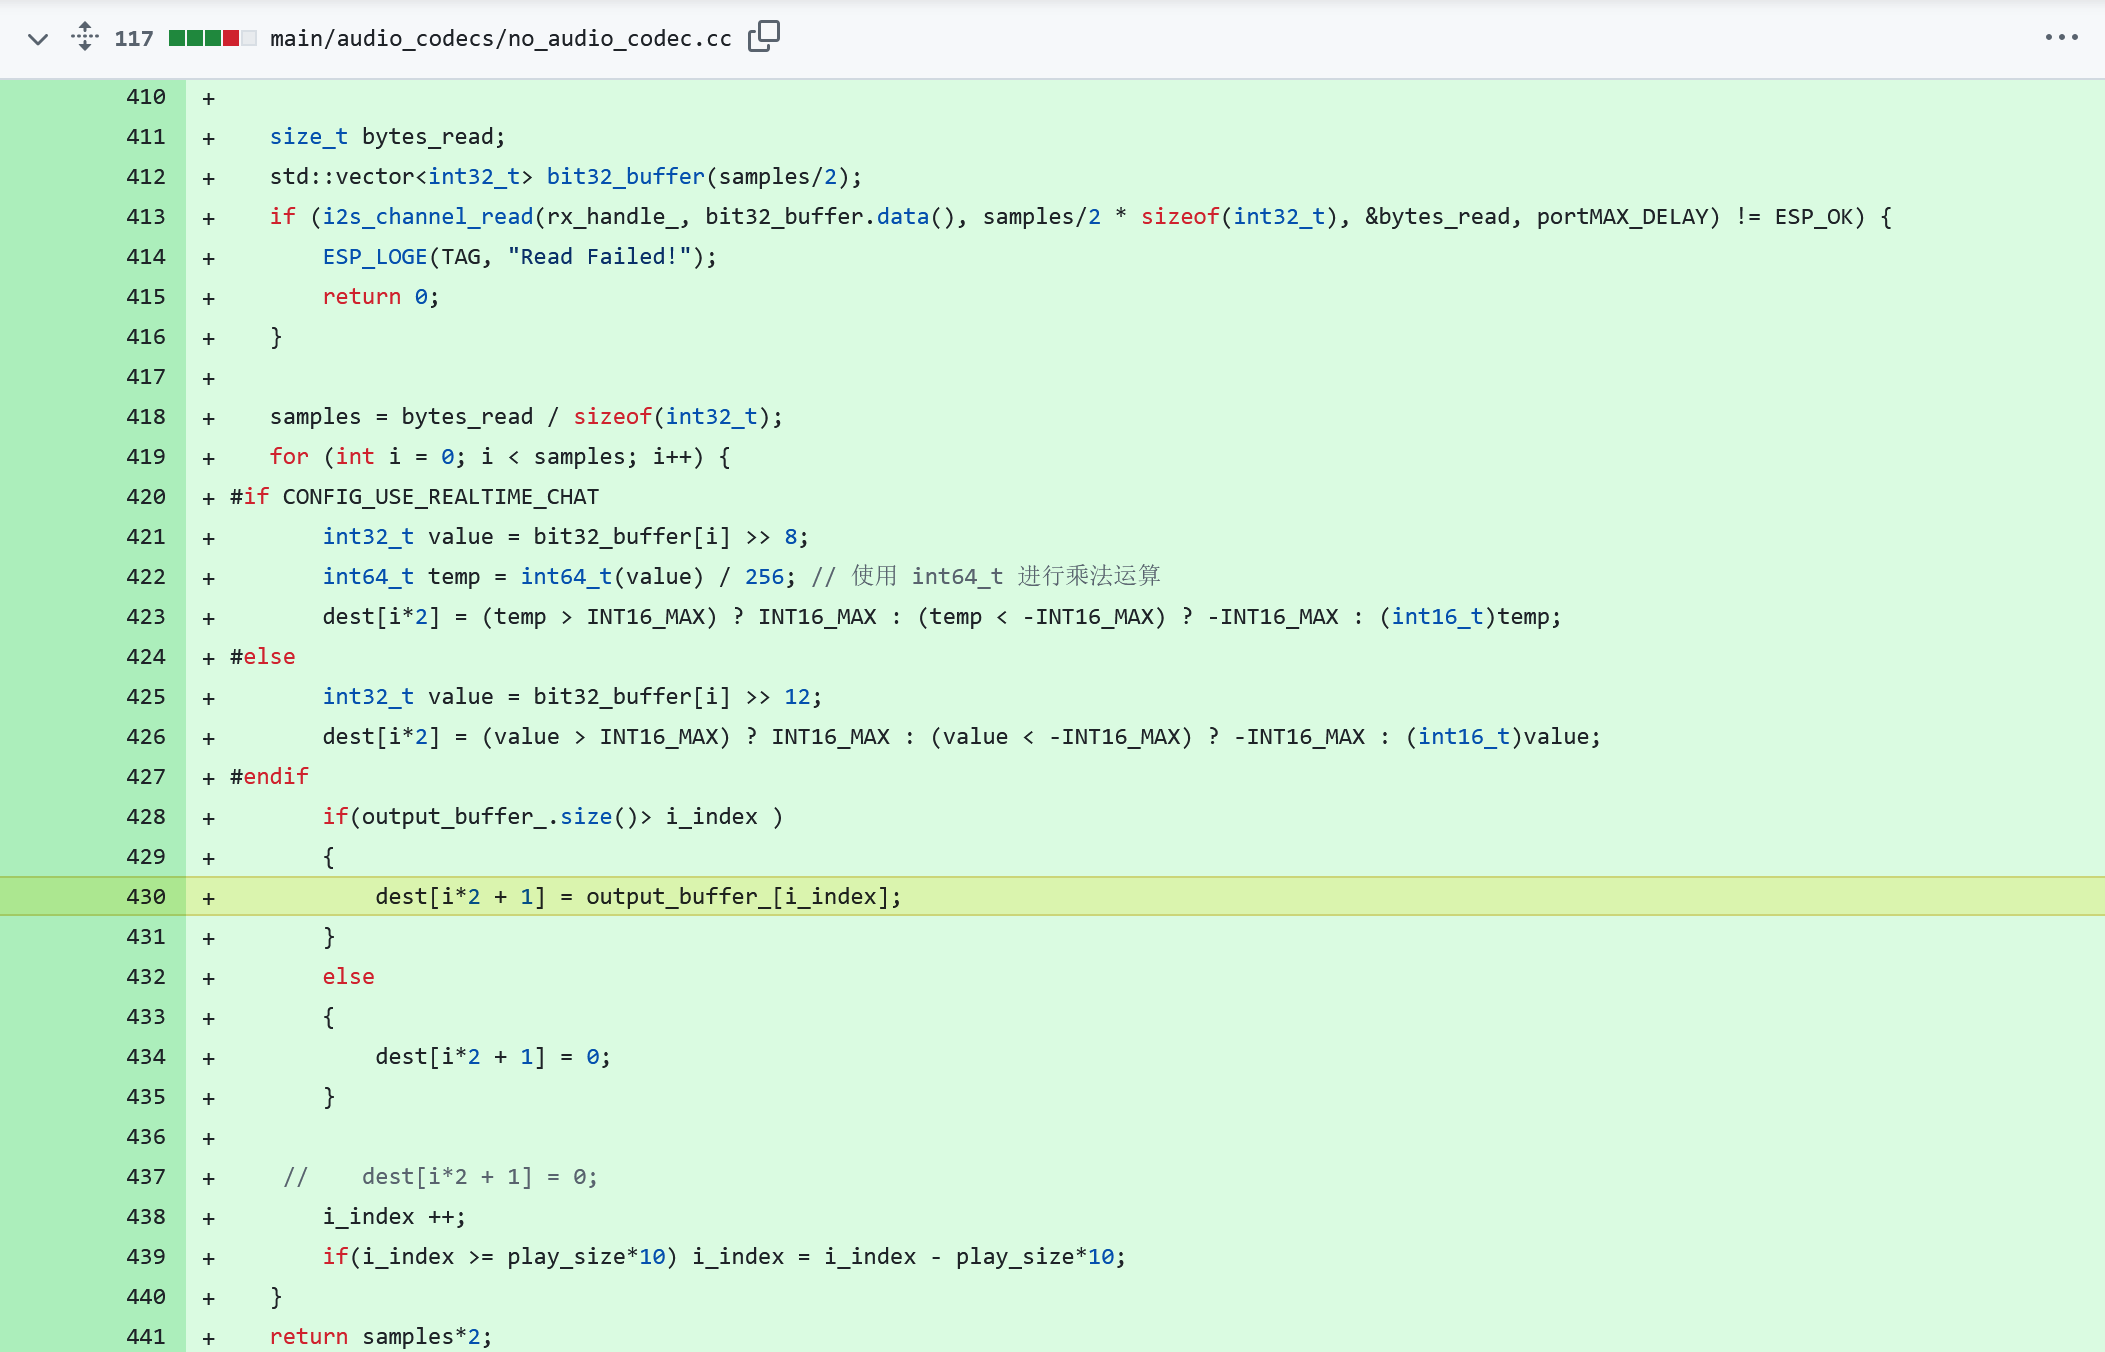Click on the highlighted dest output_buffer_ code line
Screen dimensions: 2105x1352
coord(638,897)
